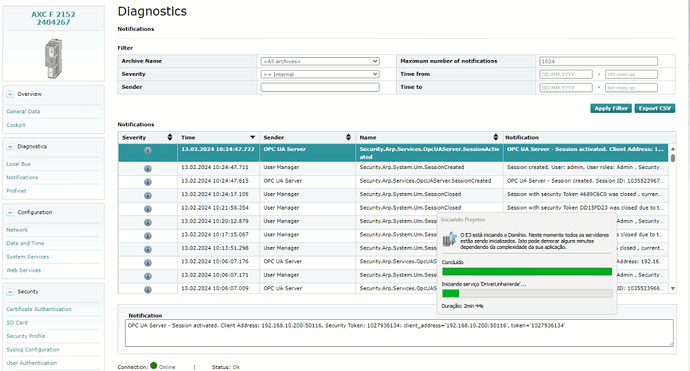
Task: Open the Archive Name dropdown
Action: pyautogui.click(x=320, y=61)
